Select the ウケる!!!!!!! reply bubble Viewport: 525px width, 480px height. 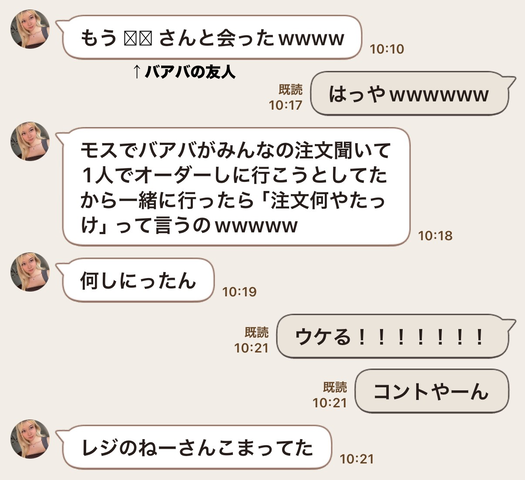395,336
